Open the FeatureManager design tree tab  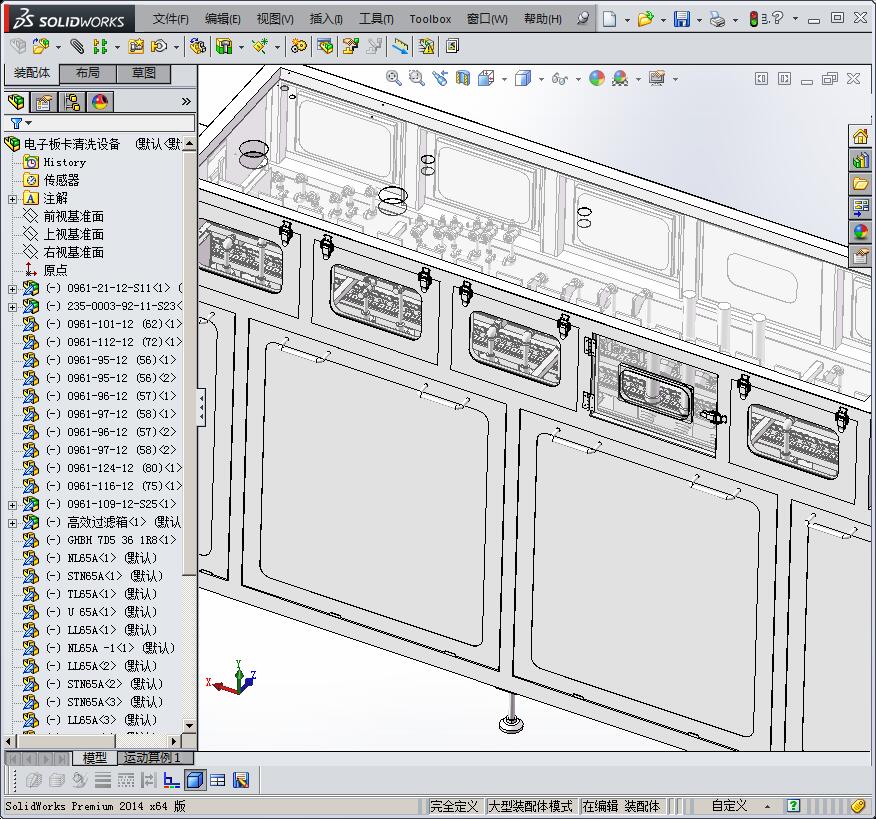pos(16,102)
